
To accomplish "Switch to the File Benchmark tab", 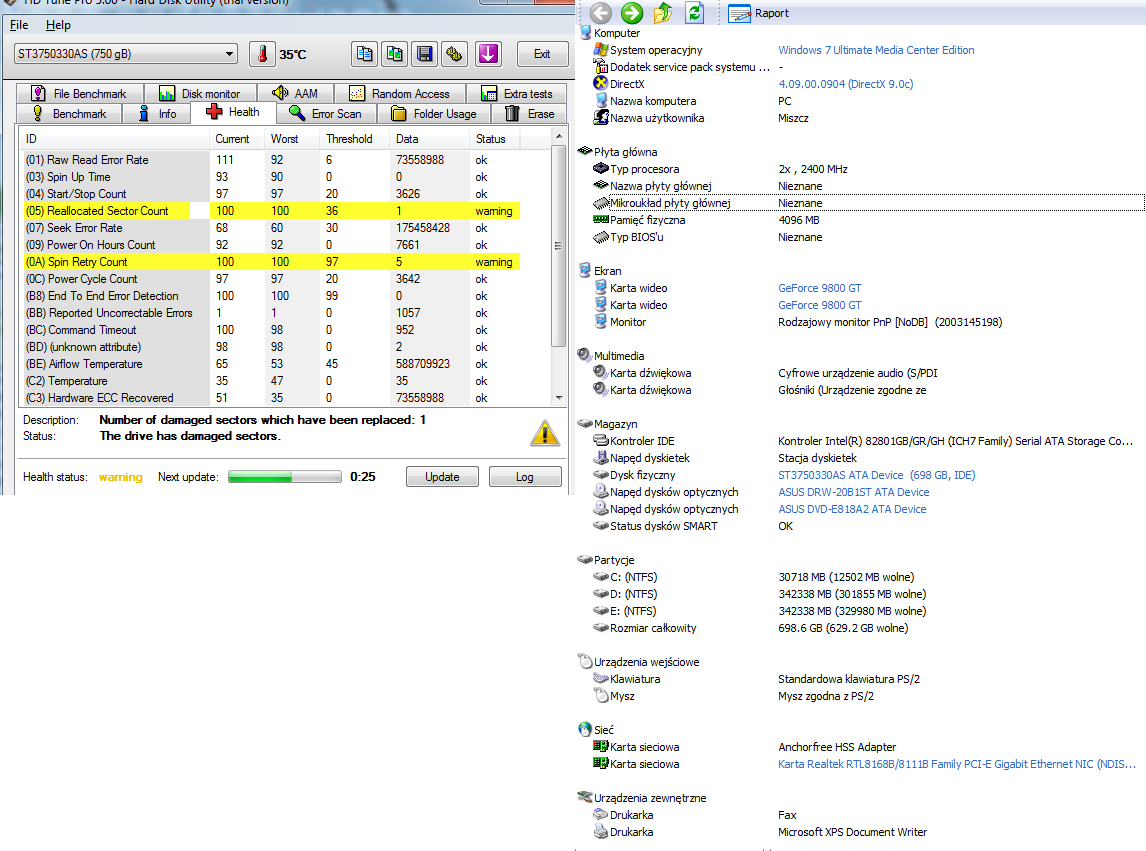I will (x=79, y=94).
